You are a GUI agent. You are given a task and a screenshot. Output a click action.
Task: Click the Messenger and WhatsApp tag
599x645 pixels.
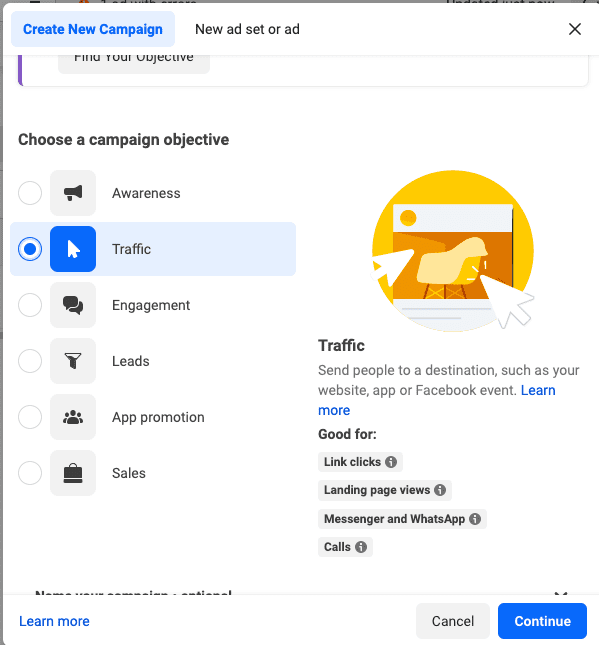(402, 519)
